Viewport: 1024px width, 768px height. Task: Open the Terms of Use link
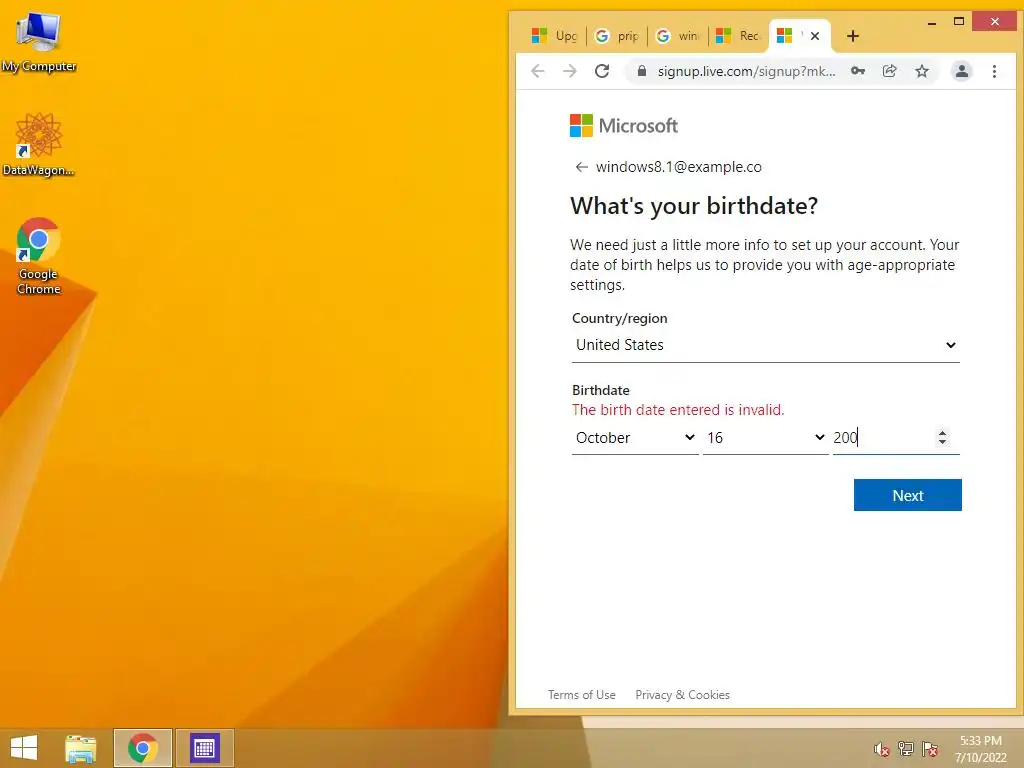click(x=581, y=695)
